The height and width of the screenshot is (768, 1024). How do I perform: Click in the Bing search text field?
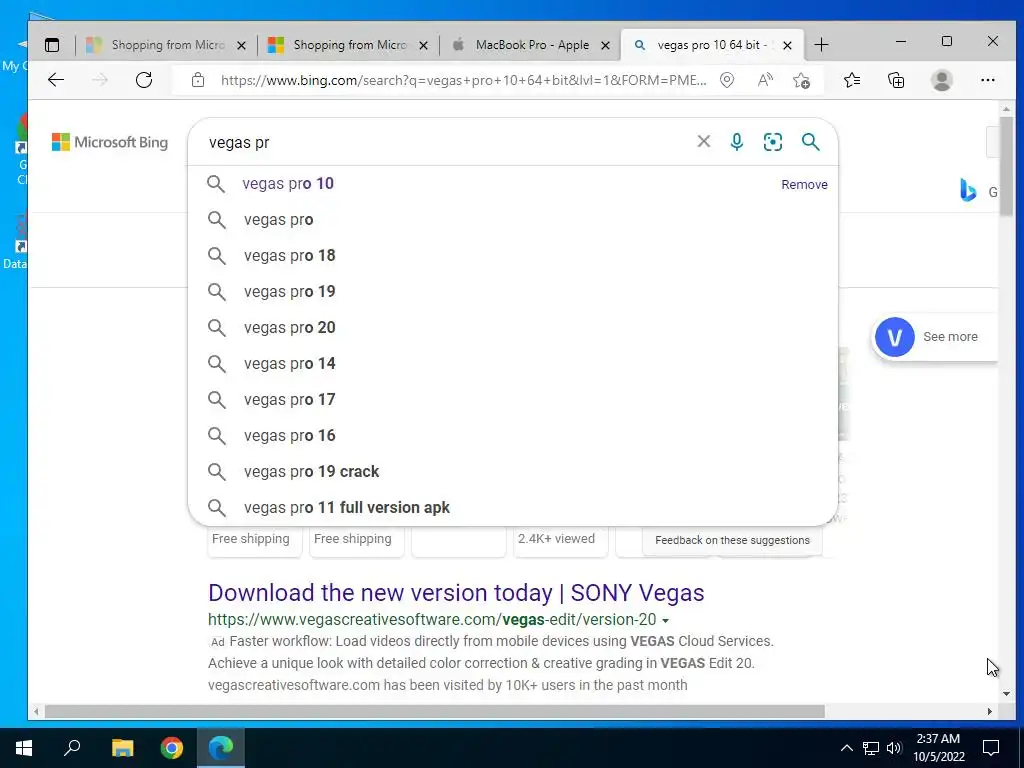(444, 142)
